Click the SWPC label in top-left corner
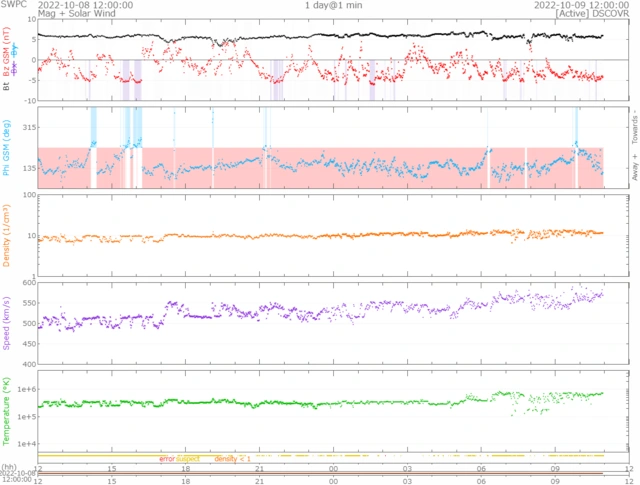The image size is (640, 485). [15, 5]
